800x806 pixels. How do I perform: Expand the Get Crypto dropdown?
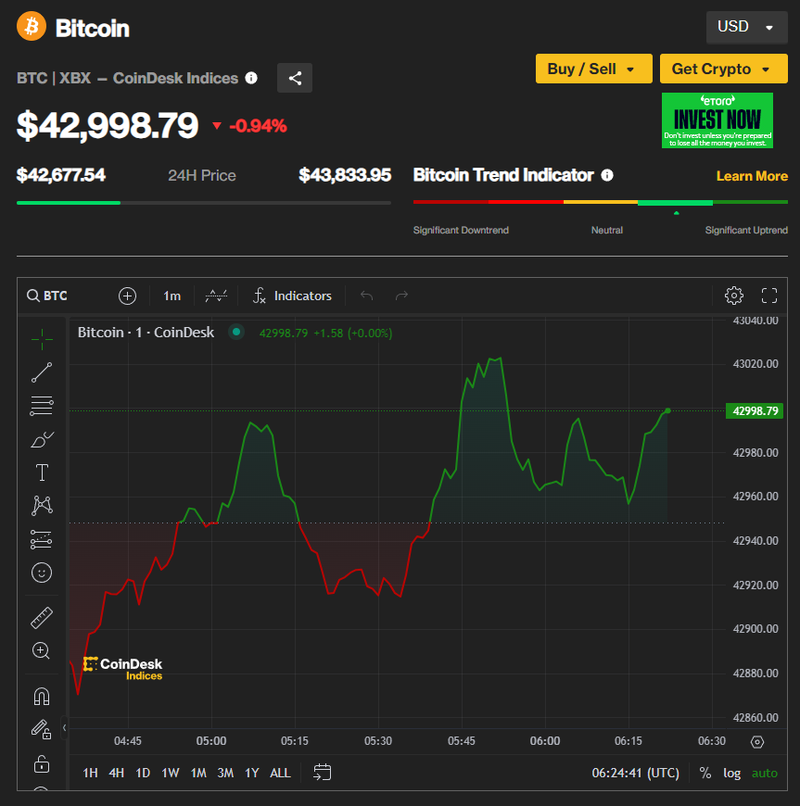[x=723, y=69]
